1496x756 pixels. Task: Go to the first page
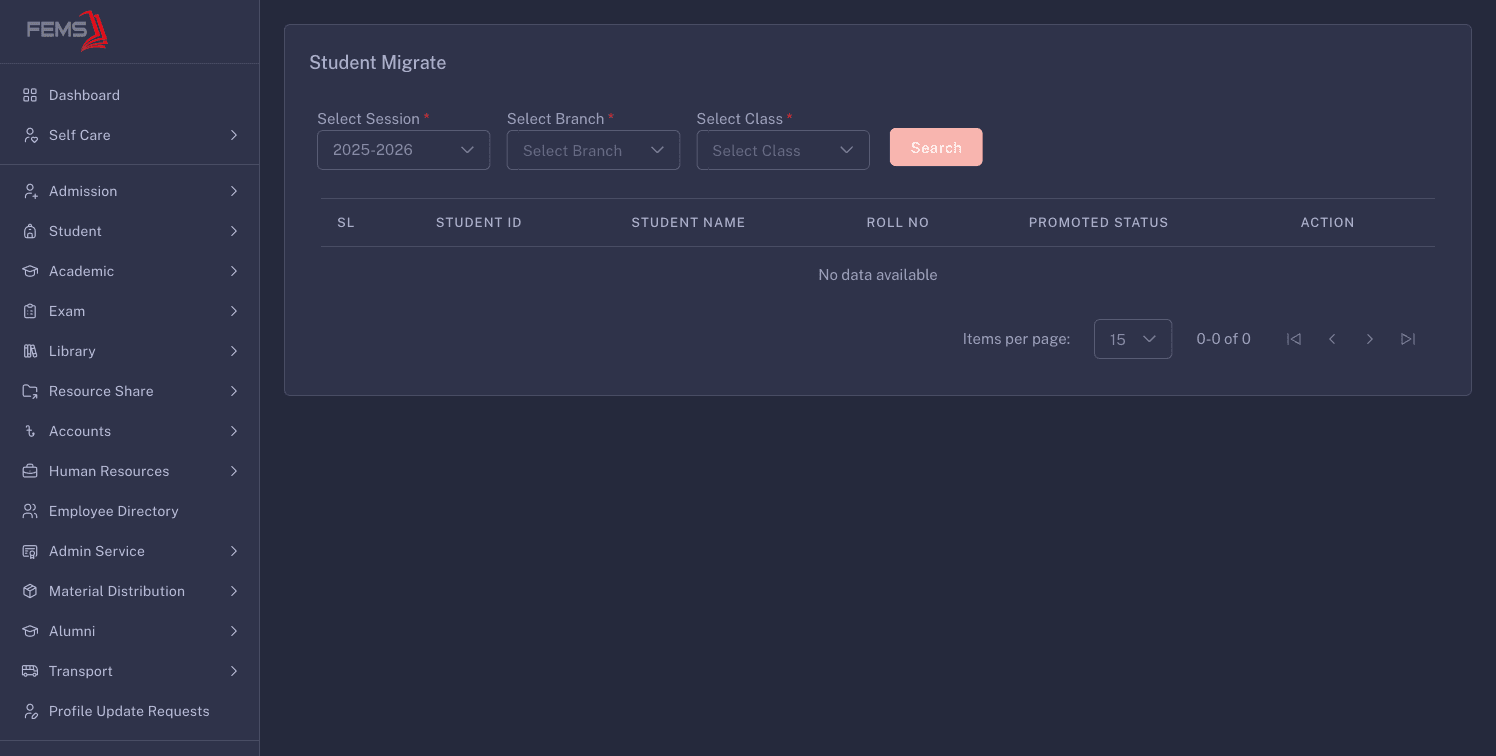tap(1294, 339)
